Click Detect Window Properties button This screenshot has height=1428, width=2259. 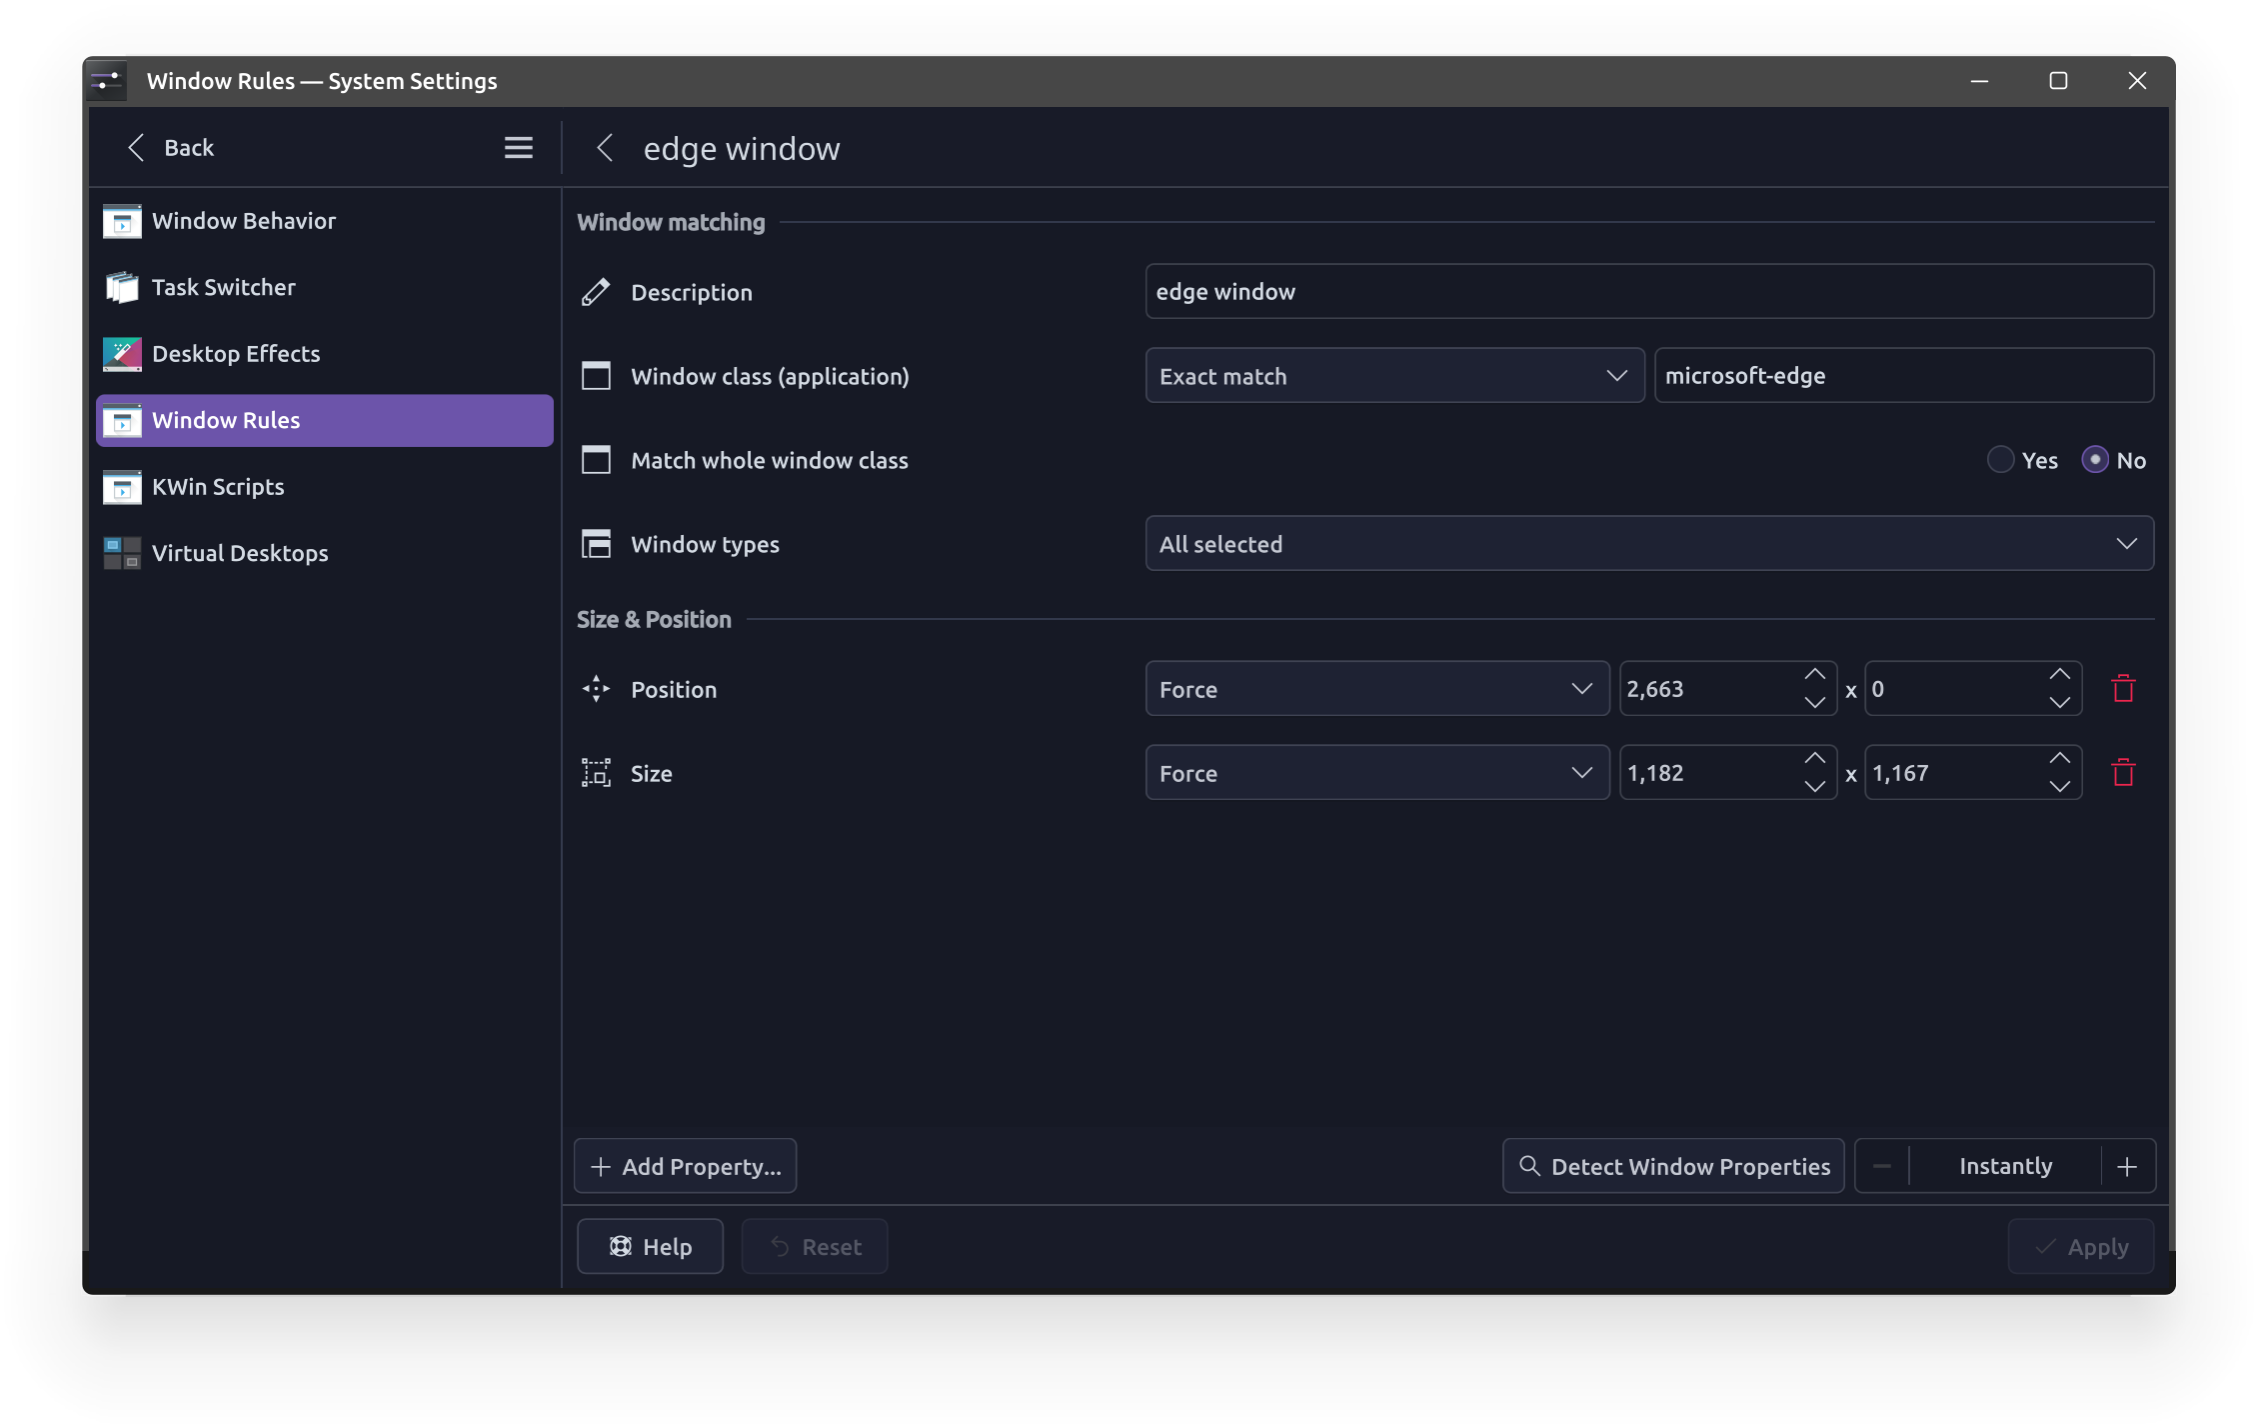click(x=1673, y=1166)
